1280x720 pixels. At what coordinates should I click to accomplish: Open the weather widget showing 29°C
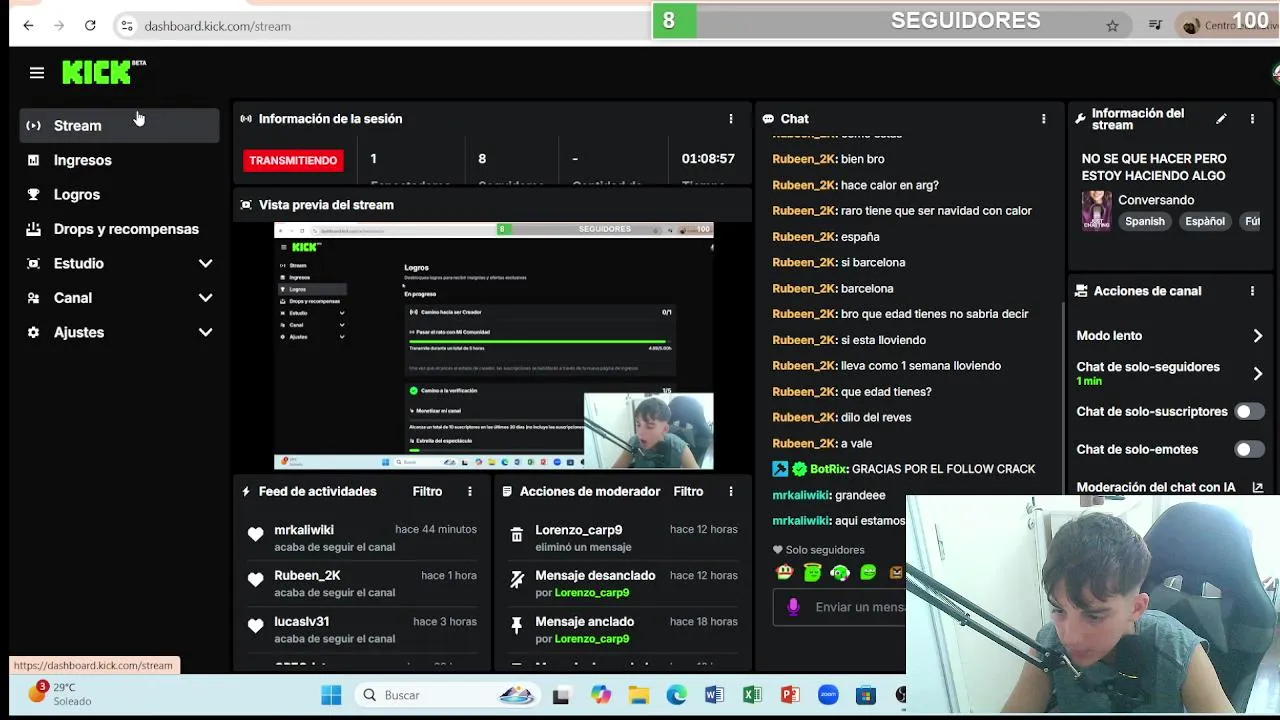click(x=60, y=694)
